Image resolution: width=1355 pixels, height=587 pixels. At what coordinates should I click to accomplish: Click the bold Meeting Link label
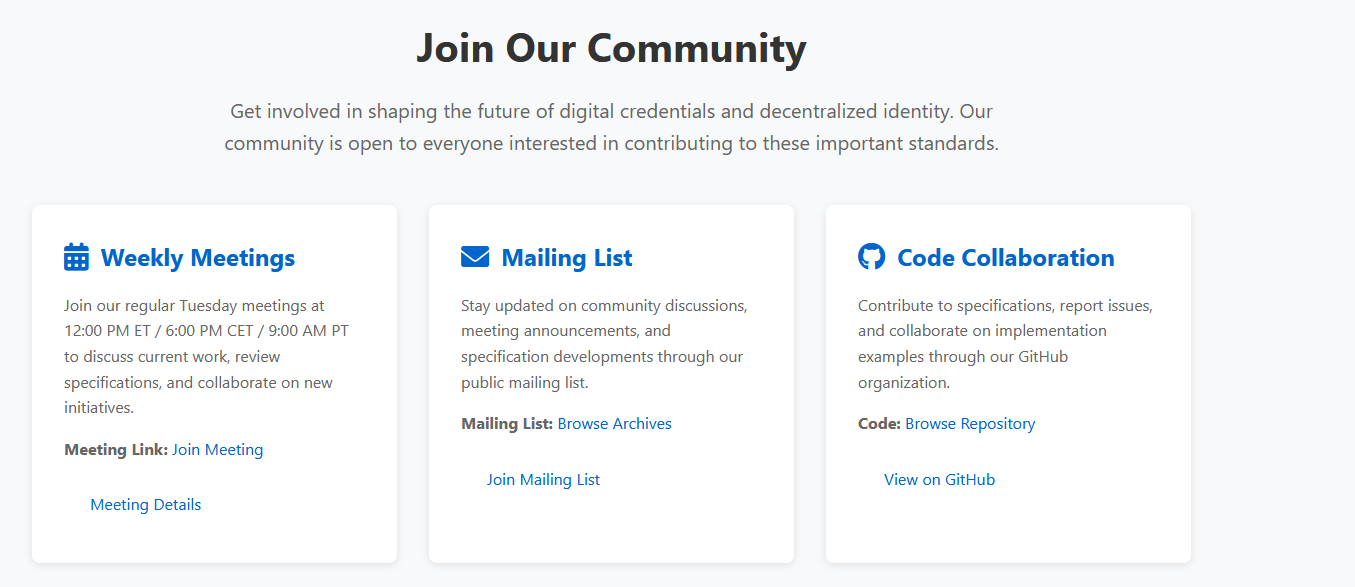pos(116,450)
